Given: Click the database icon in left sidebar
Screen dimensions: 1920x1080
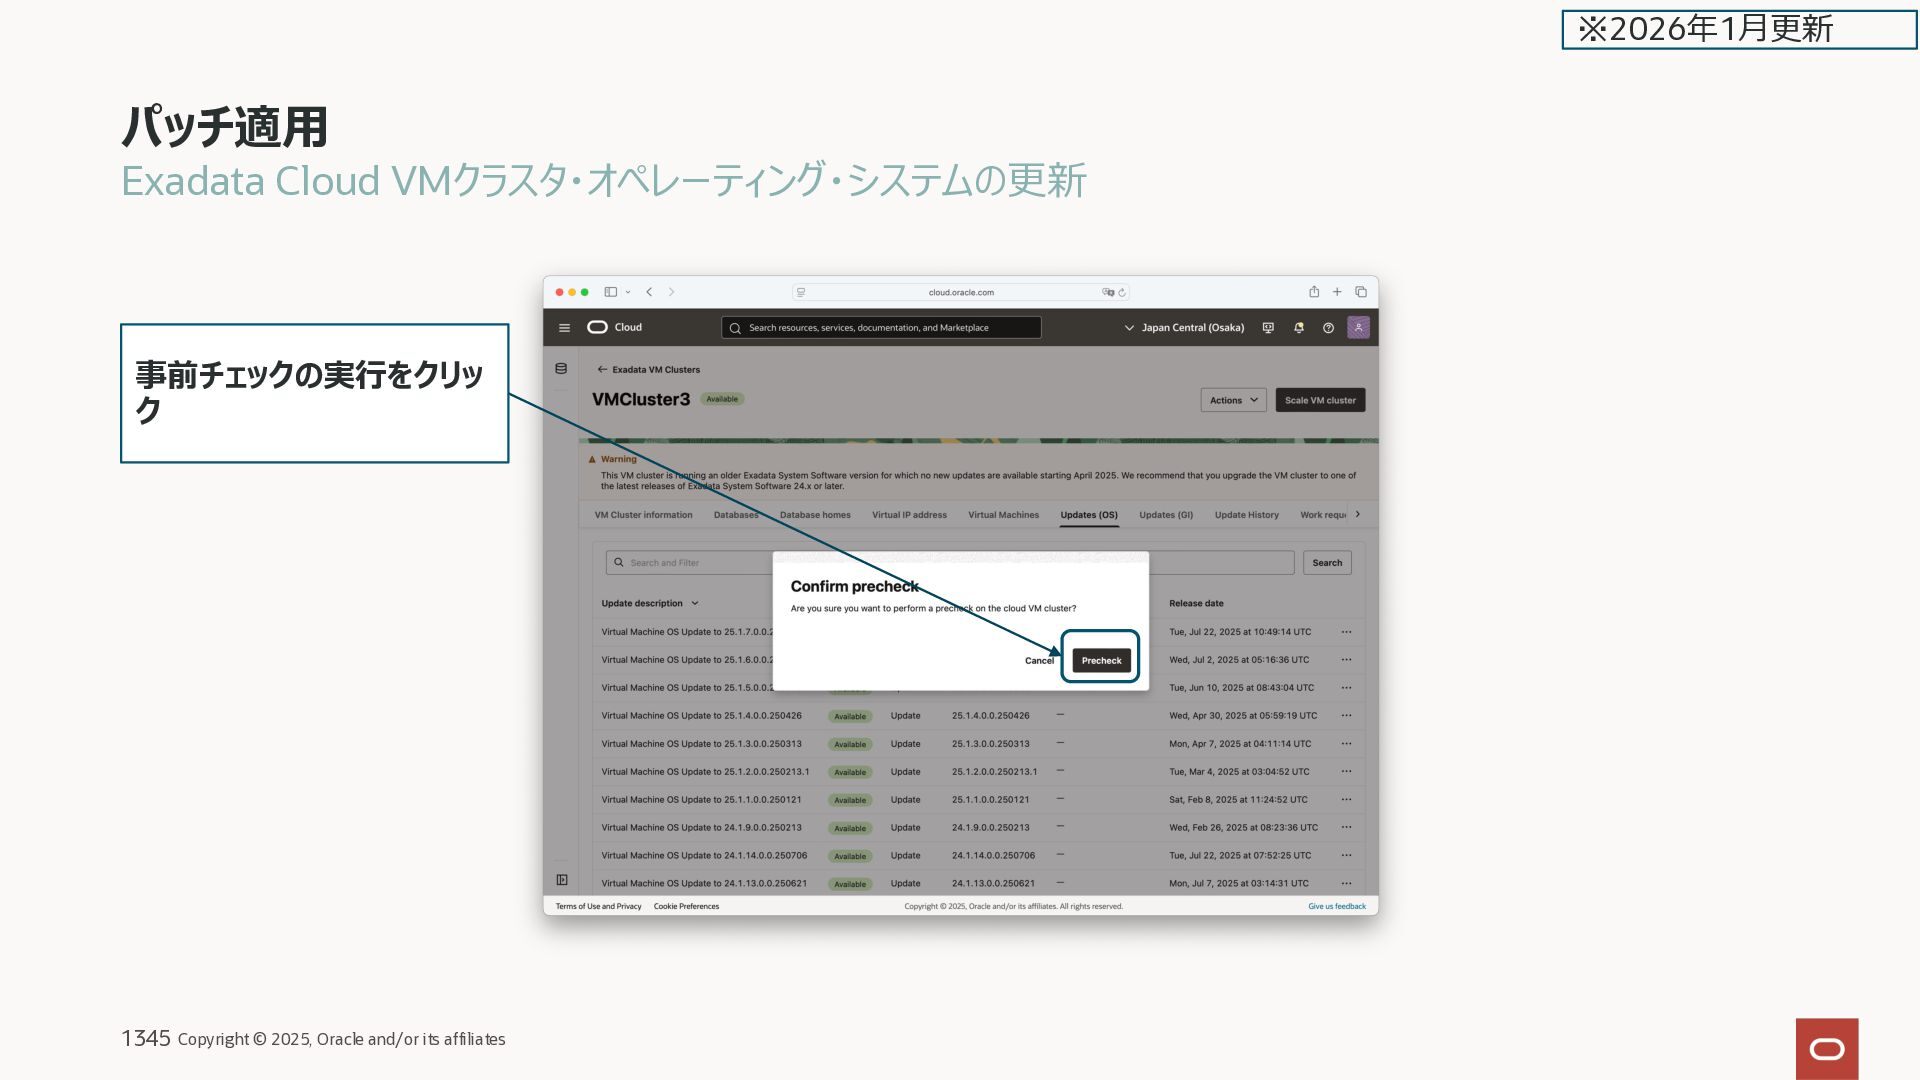Looking at the screenshot, I should pyautogui.click(x=561, y=369).
